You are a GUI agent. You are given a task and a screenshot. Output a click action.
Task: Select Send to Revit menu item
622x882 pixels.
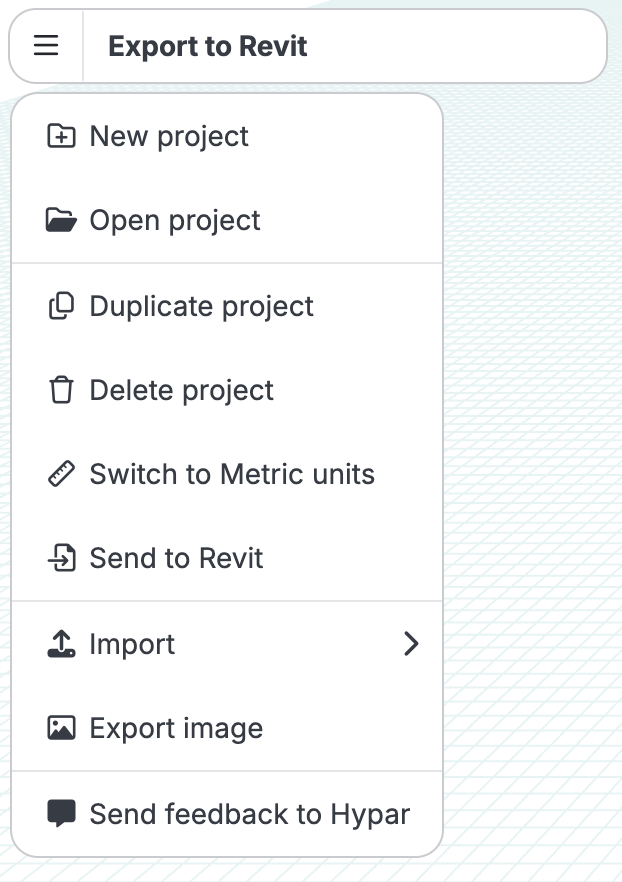[x=227, y=558]
